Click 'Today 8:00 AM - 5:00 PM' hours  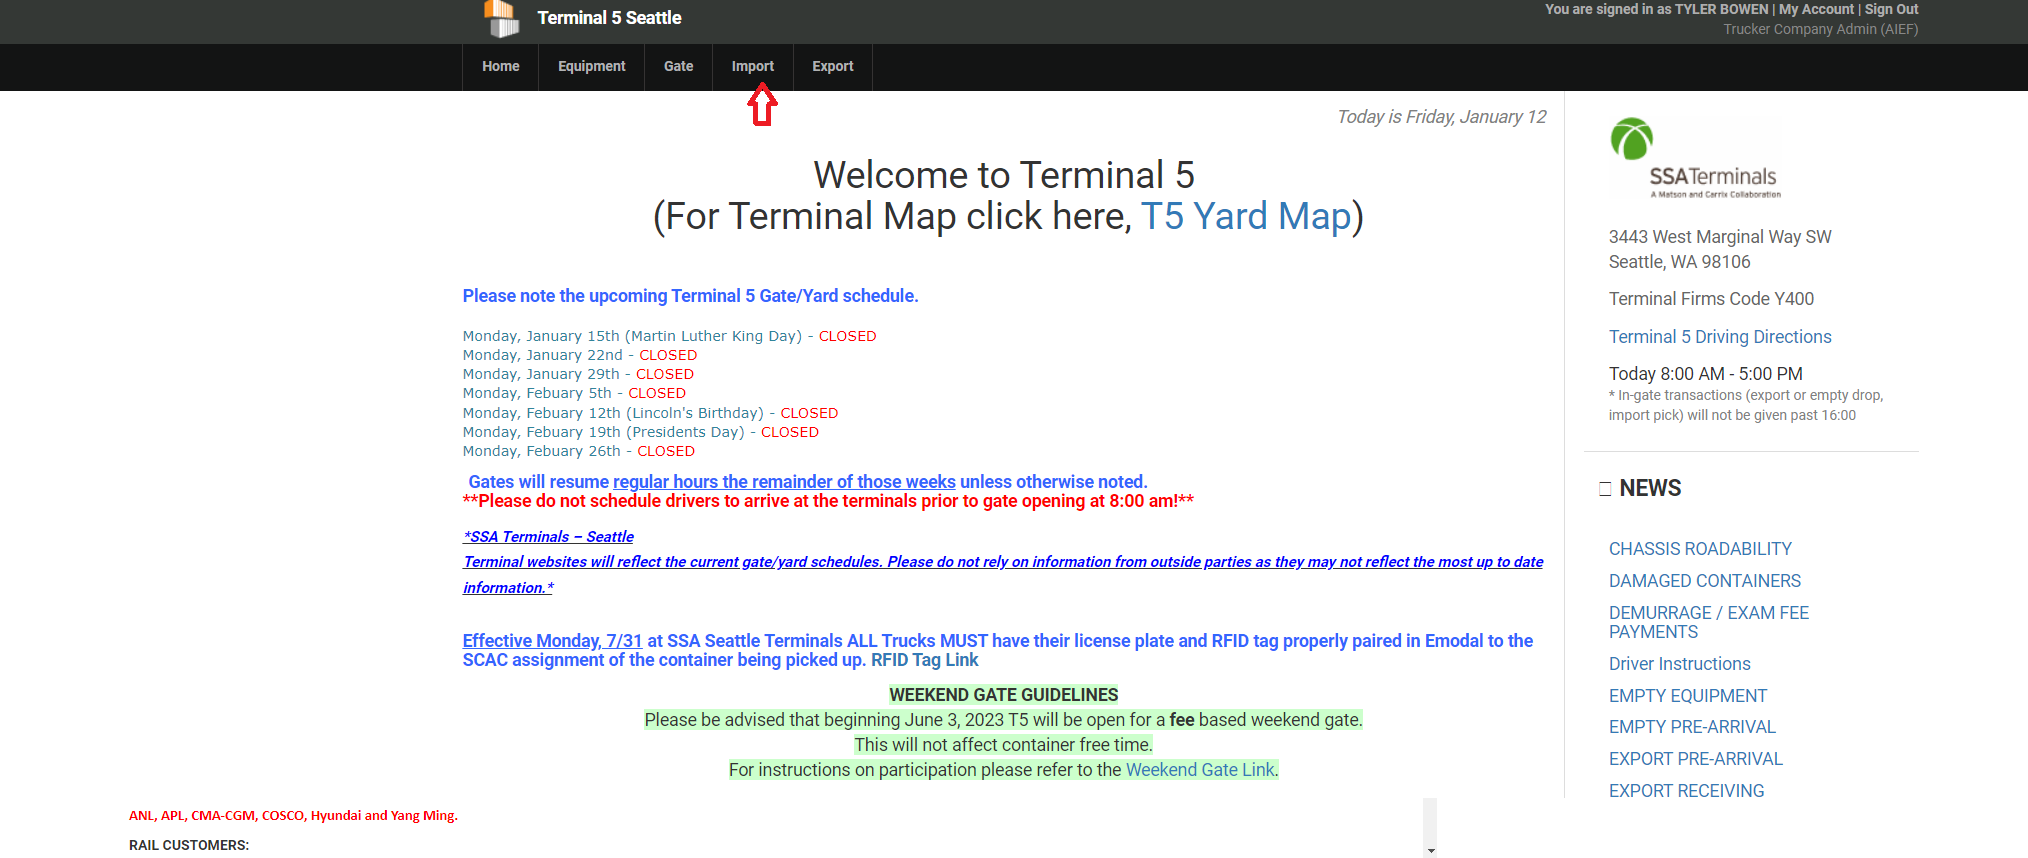click(1705, 374)
